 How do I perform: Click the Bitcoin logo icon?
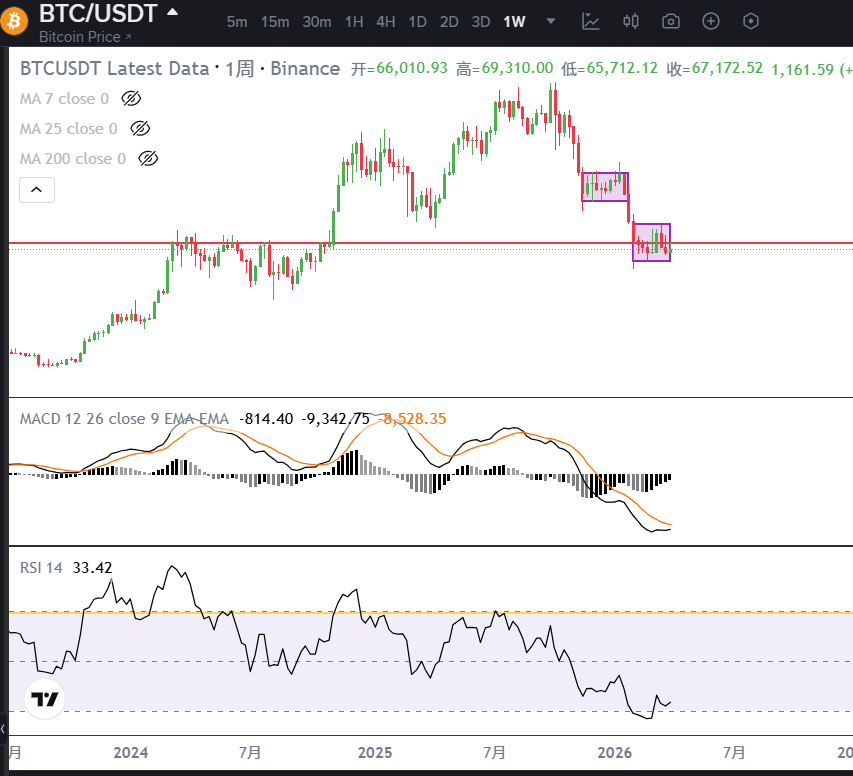(x=13, y=21)
